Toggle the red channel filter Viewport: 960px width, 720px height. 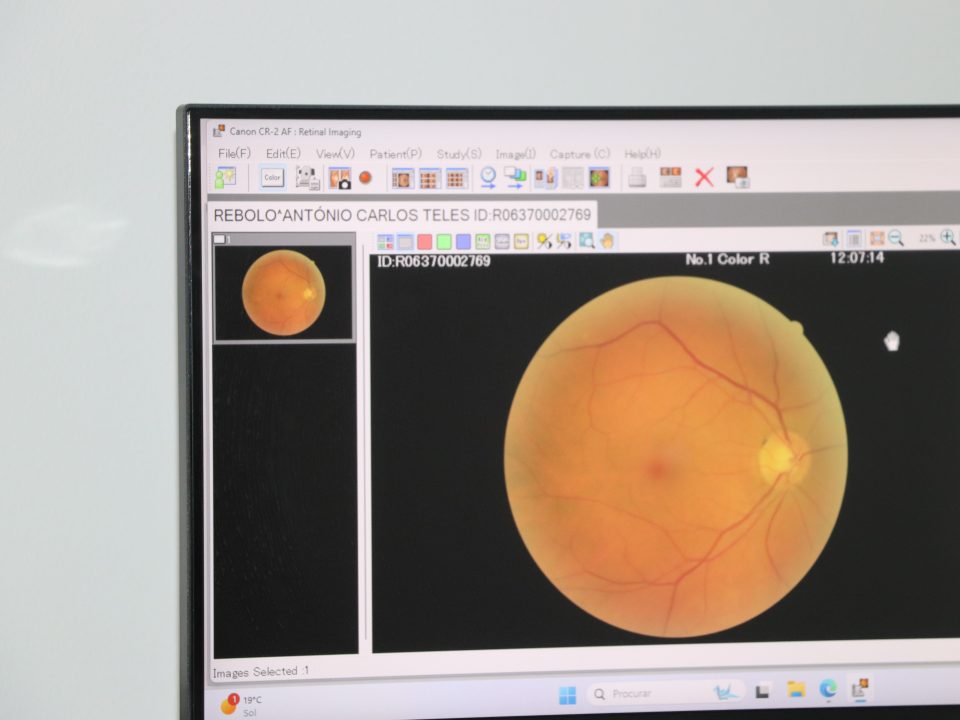click(x=424, y=241)
